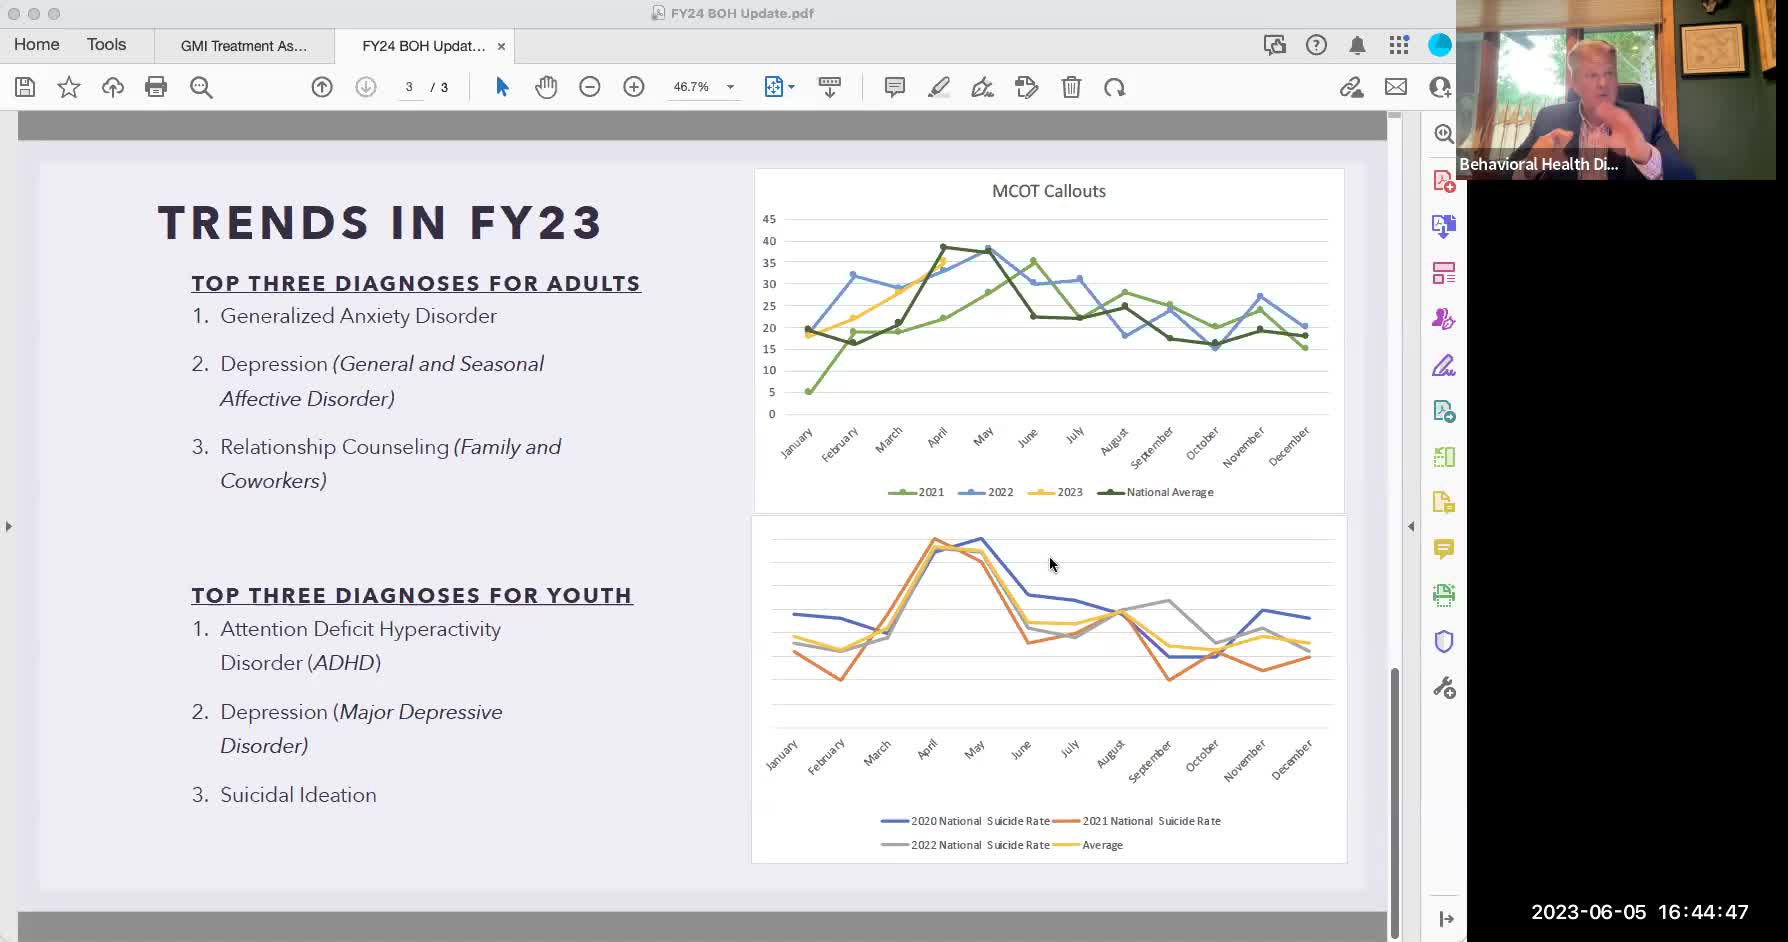Add a sticky note comment
This screenshot has width=1788, height=942.
point(895,87)
